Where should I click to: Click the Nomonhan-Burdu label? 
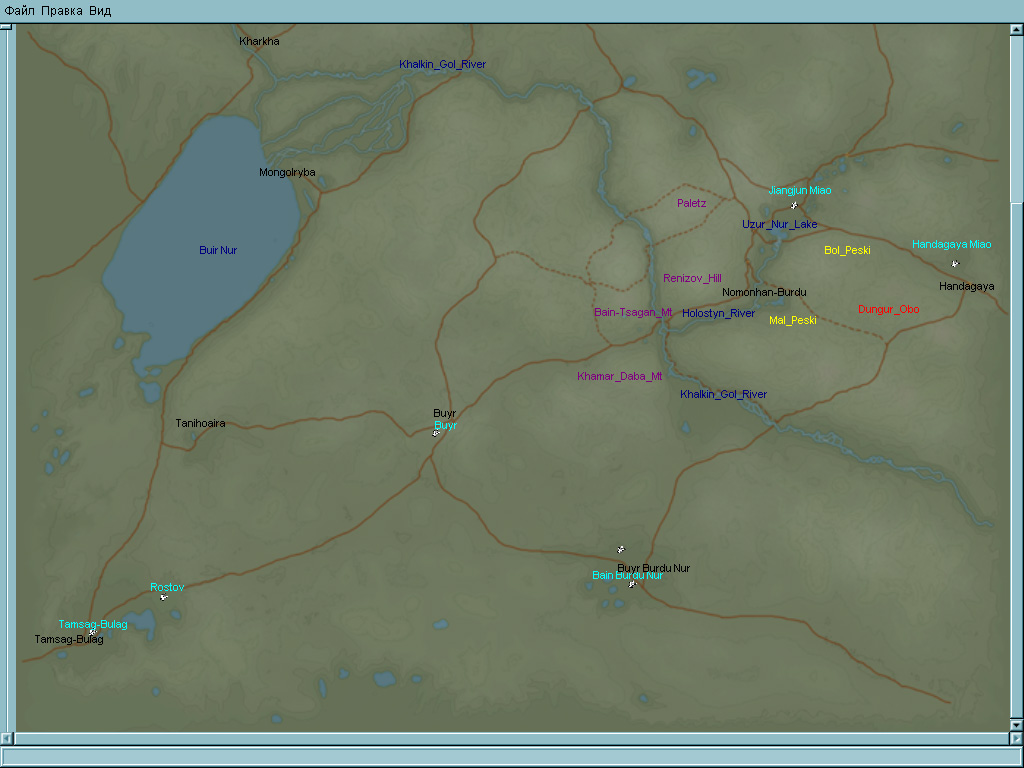(764, 292)
